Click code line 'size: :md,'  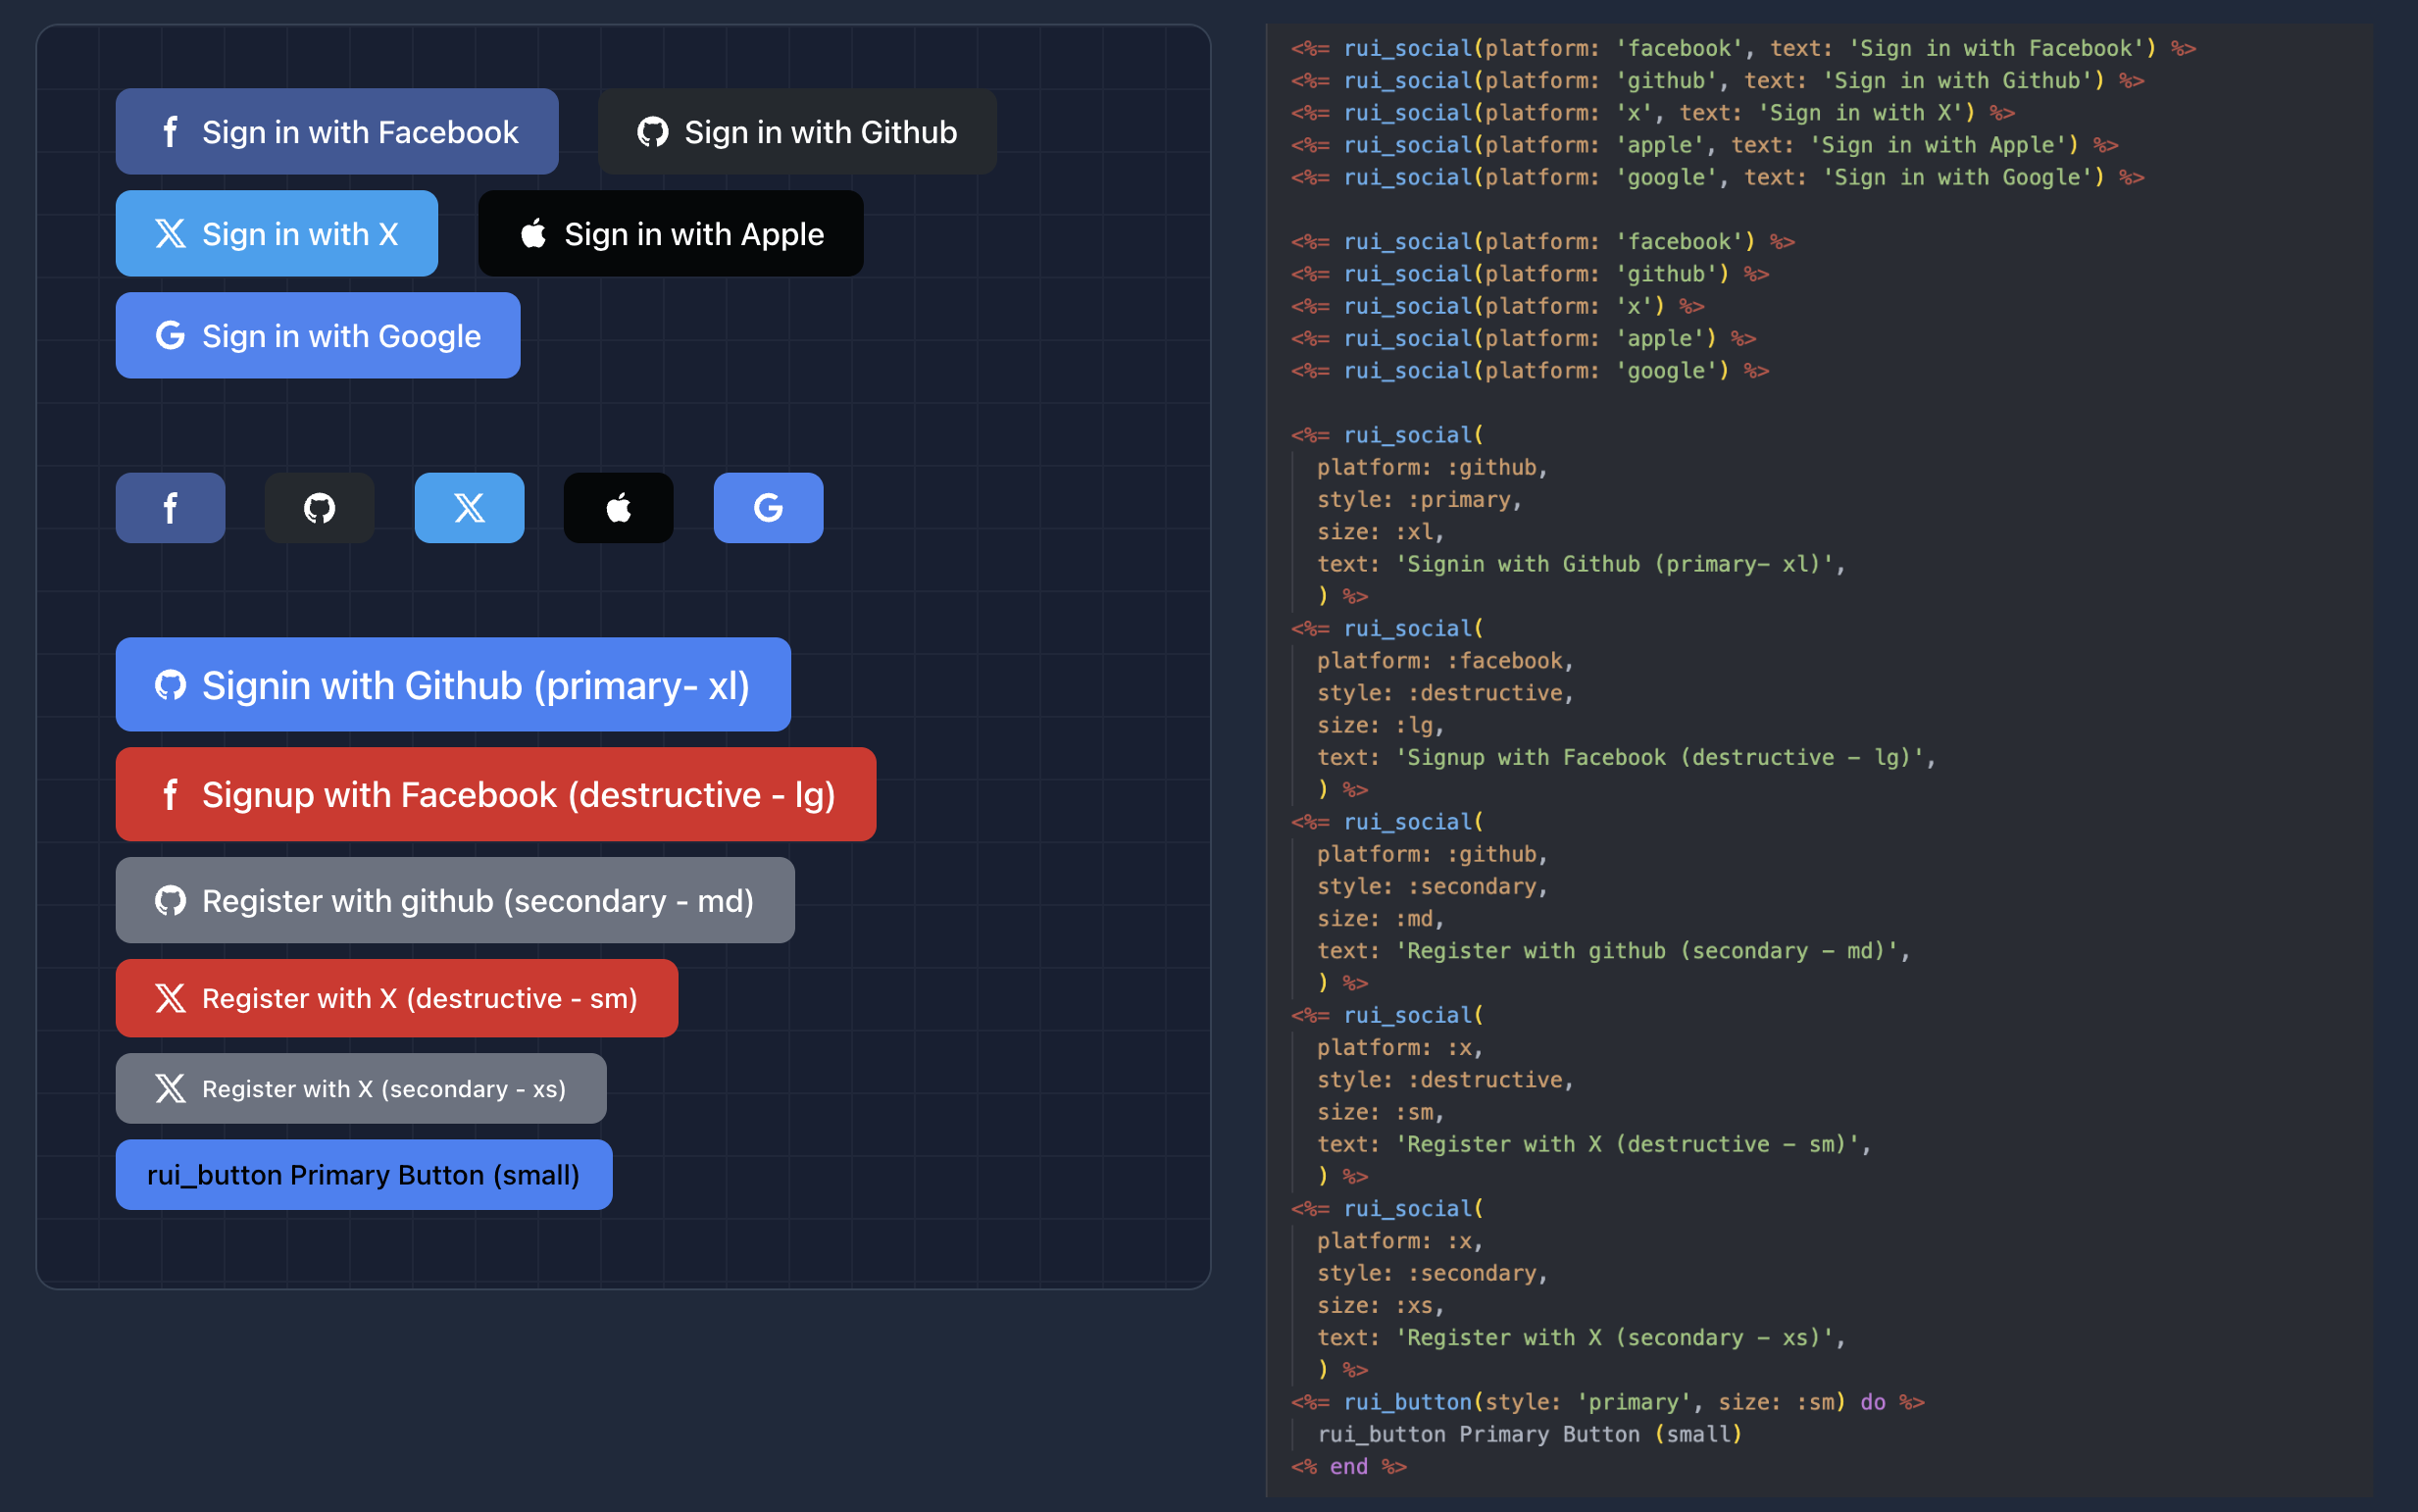click(1381, 919)
